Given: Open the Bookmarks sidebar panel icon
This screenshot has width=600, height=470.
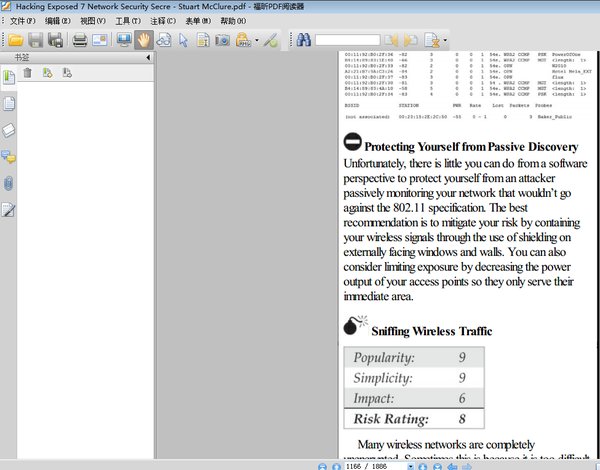Looking at the screenshot, I should click(x=8, y=77).
